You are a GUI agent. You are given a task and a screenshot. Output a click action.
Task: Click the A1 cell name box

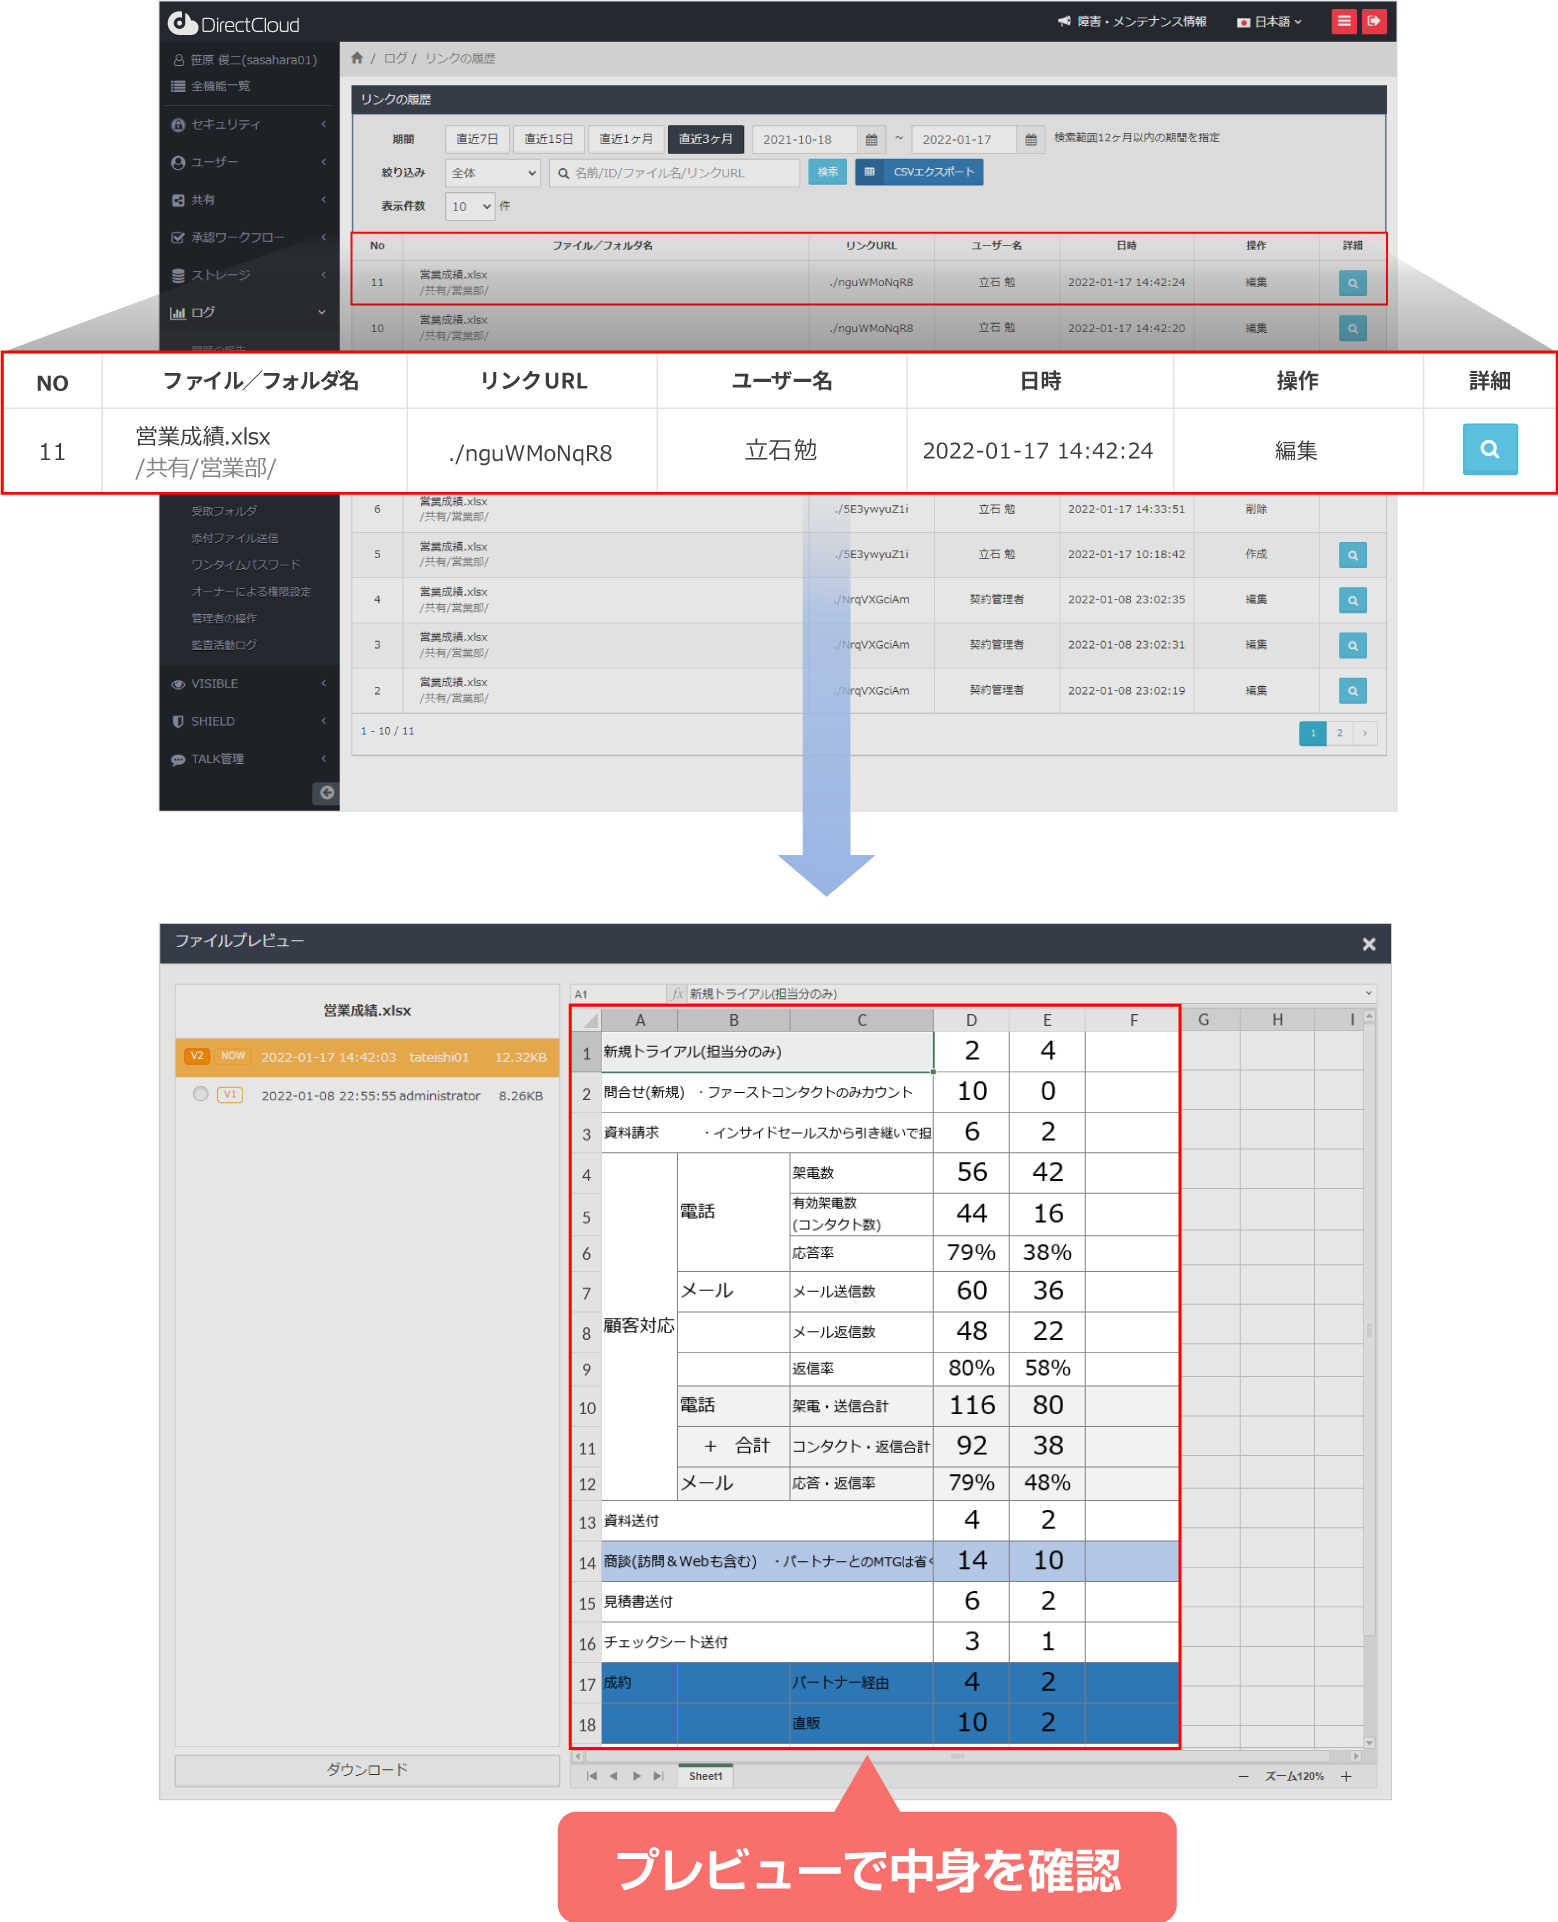pos(618,994)
